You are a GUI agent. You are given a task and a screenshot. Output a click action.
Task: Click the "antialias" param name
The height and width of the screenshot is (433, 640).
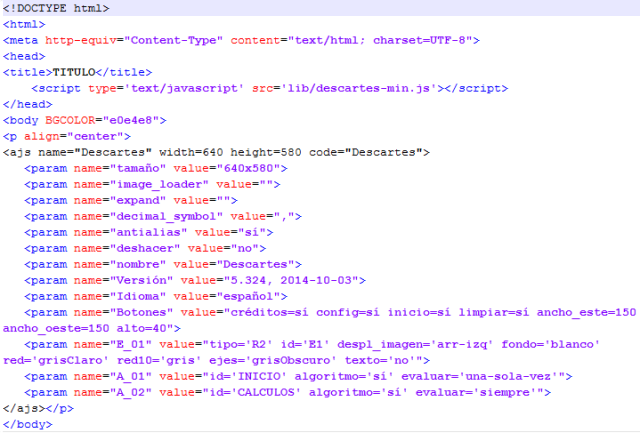click(x=149, y=232)
